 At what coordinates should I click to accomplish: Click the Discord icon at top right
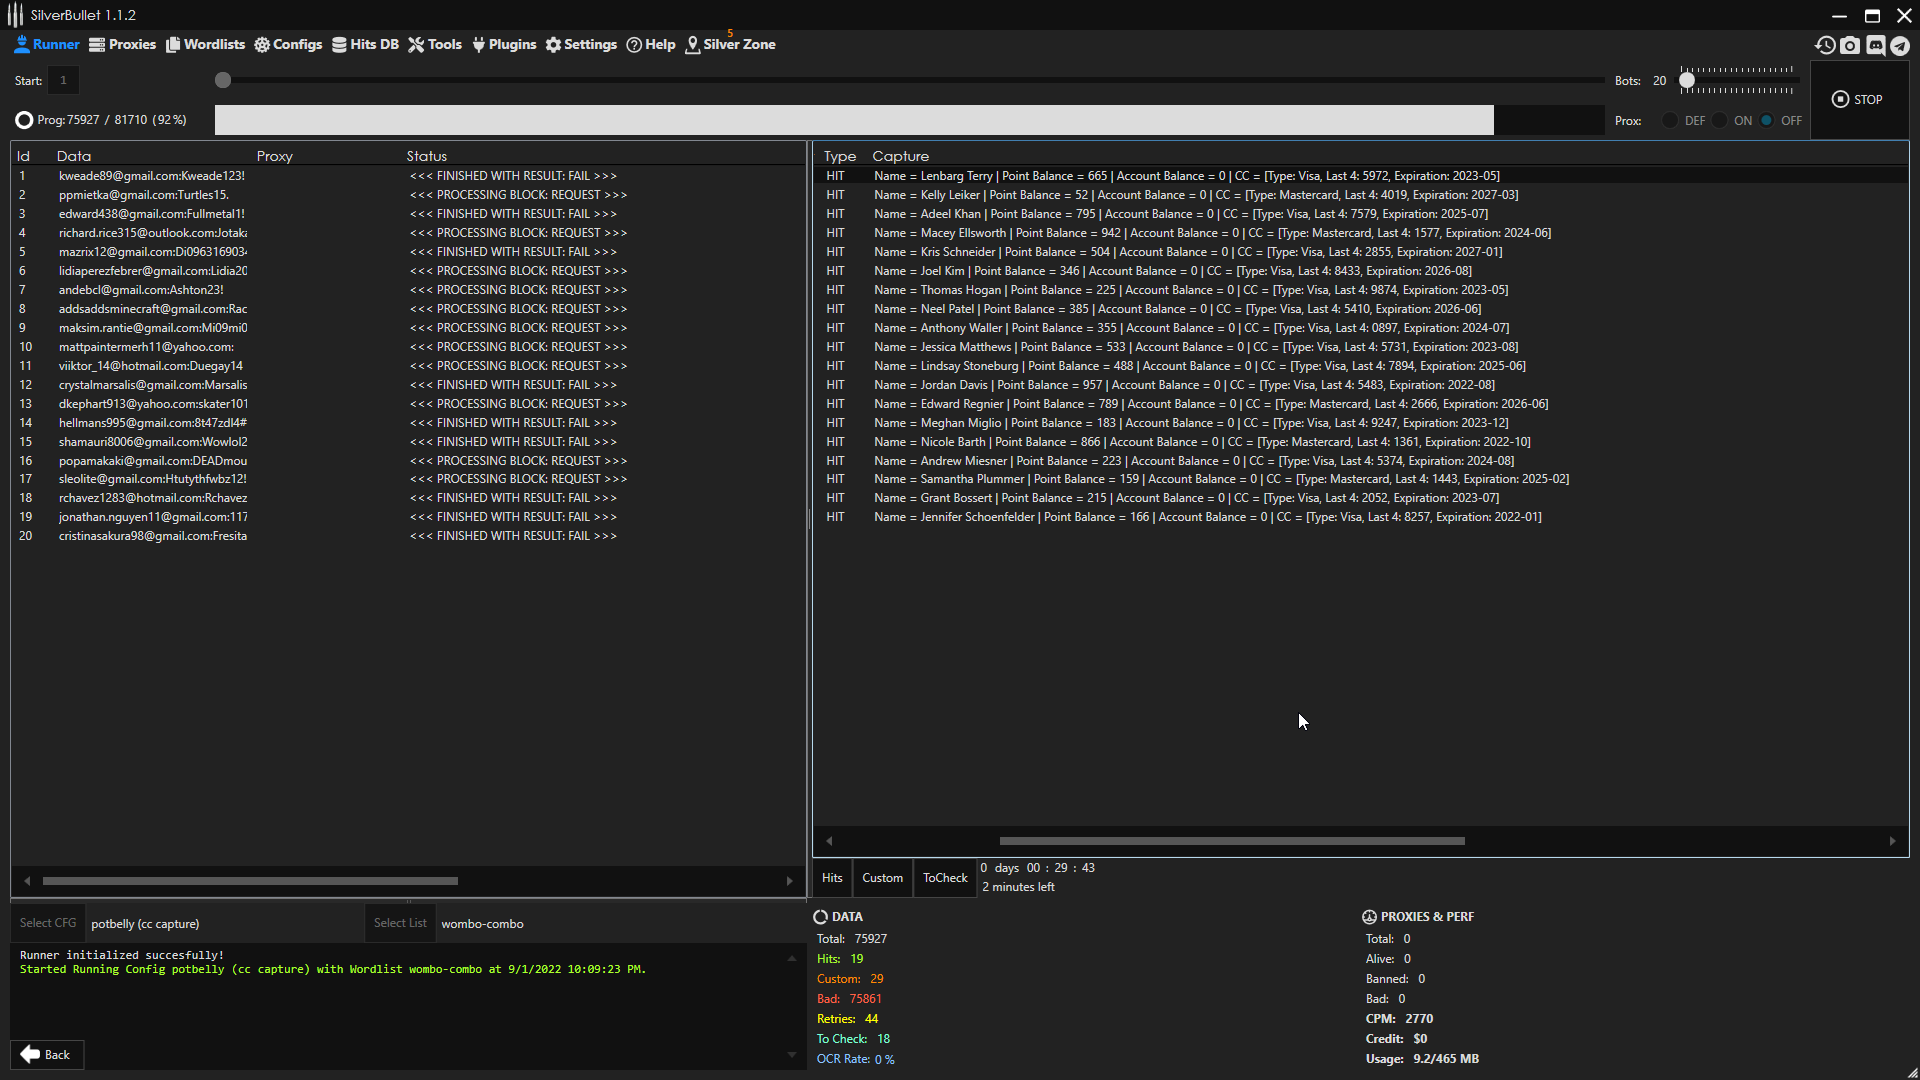[x=1875, y=45]
